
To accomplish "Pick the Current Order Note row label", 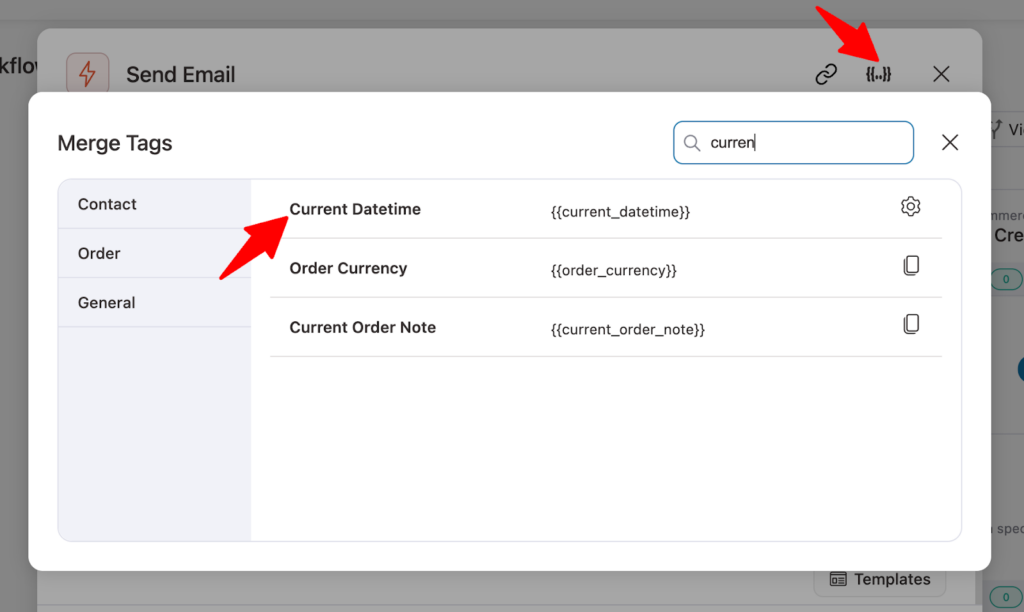I will [x=362, y=327].
